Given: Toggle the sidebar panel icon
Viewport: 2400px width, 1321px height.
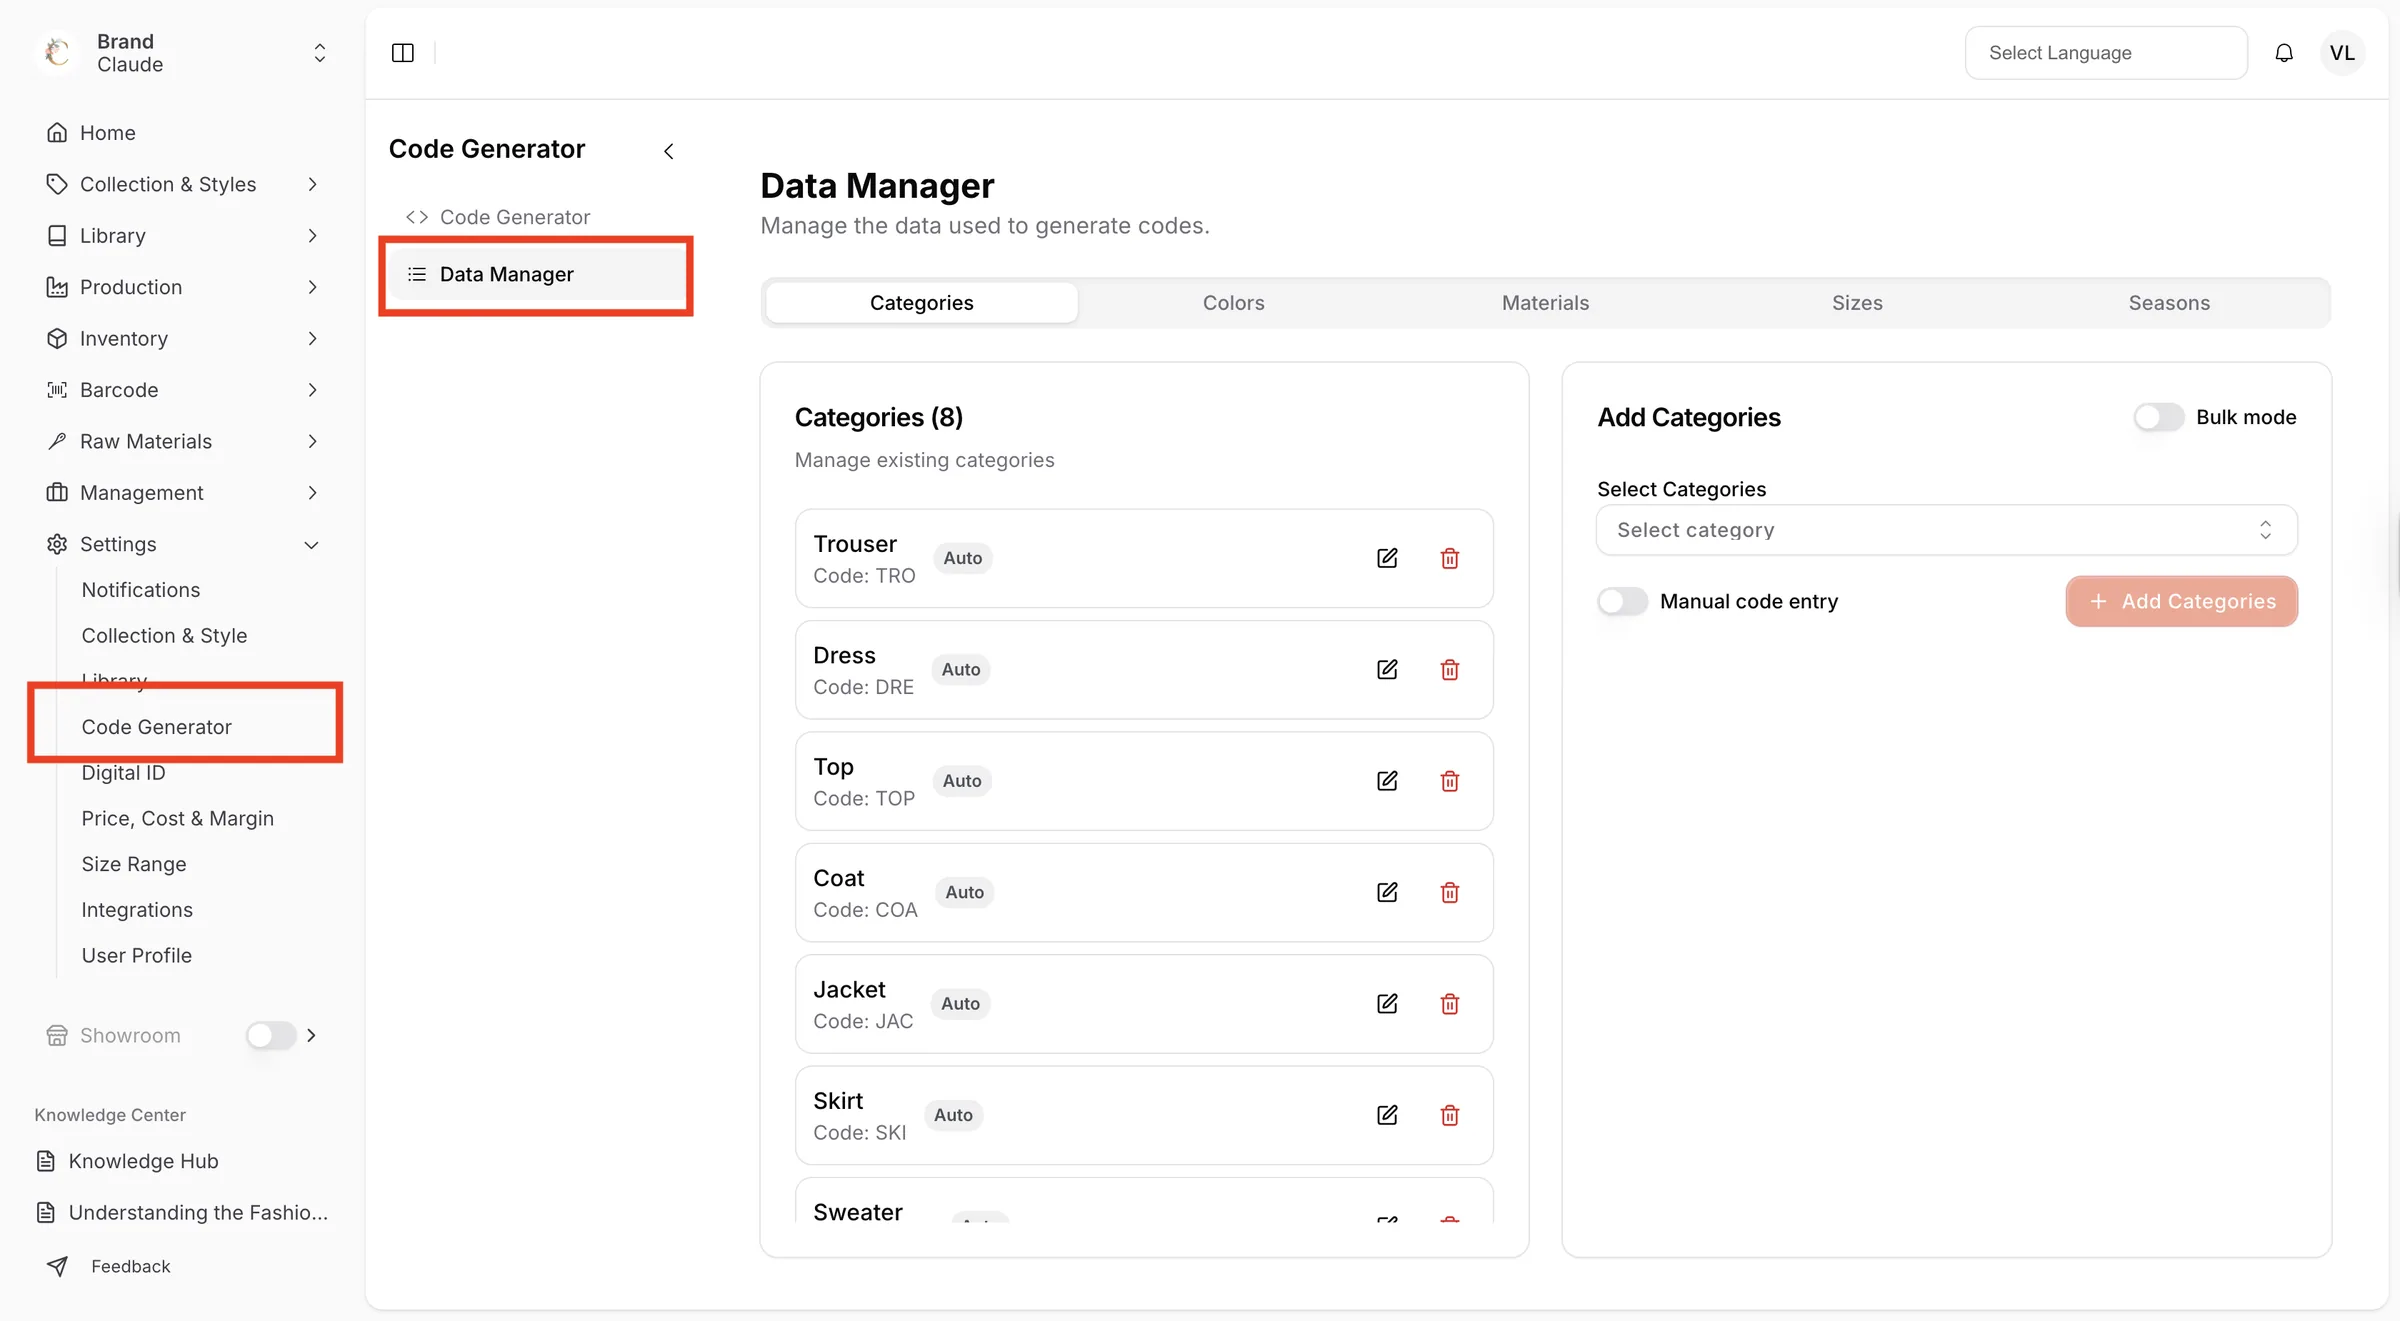Looking at the screenshot, I should tap(403, 53).
